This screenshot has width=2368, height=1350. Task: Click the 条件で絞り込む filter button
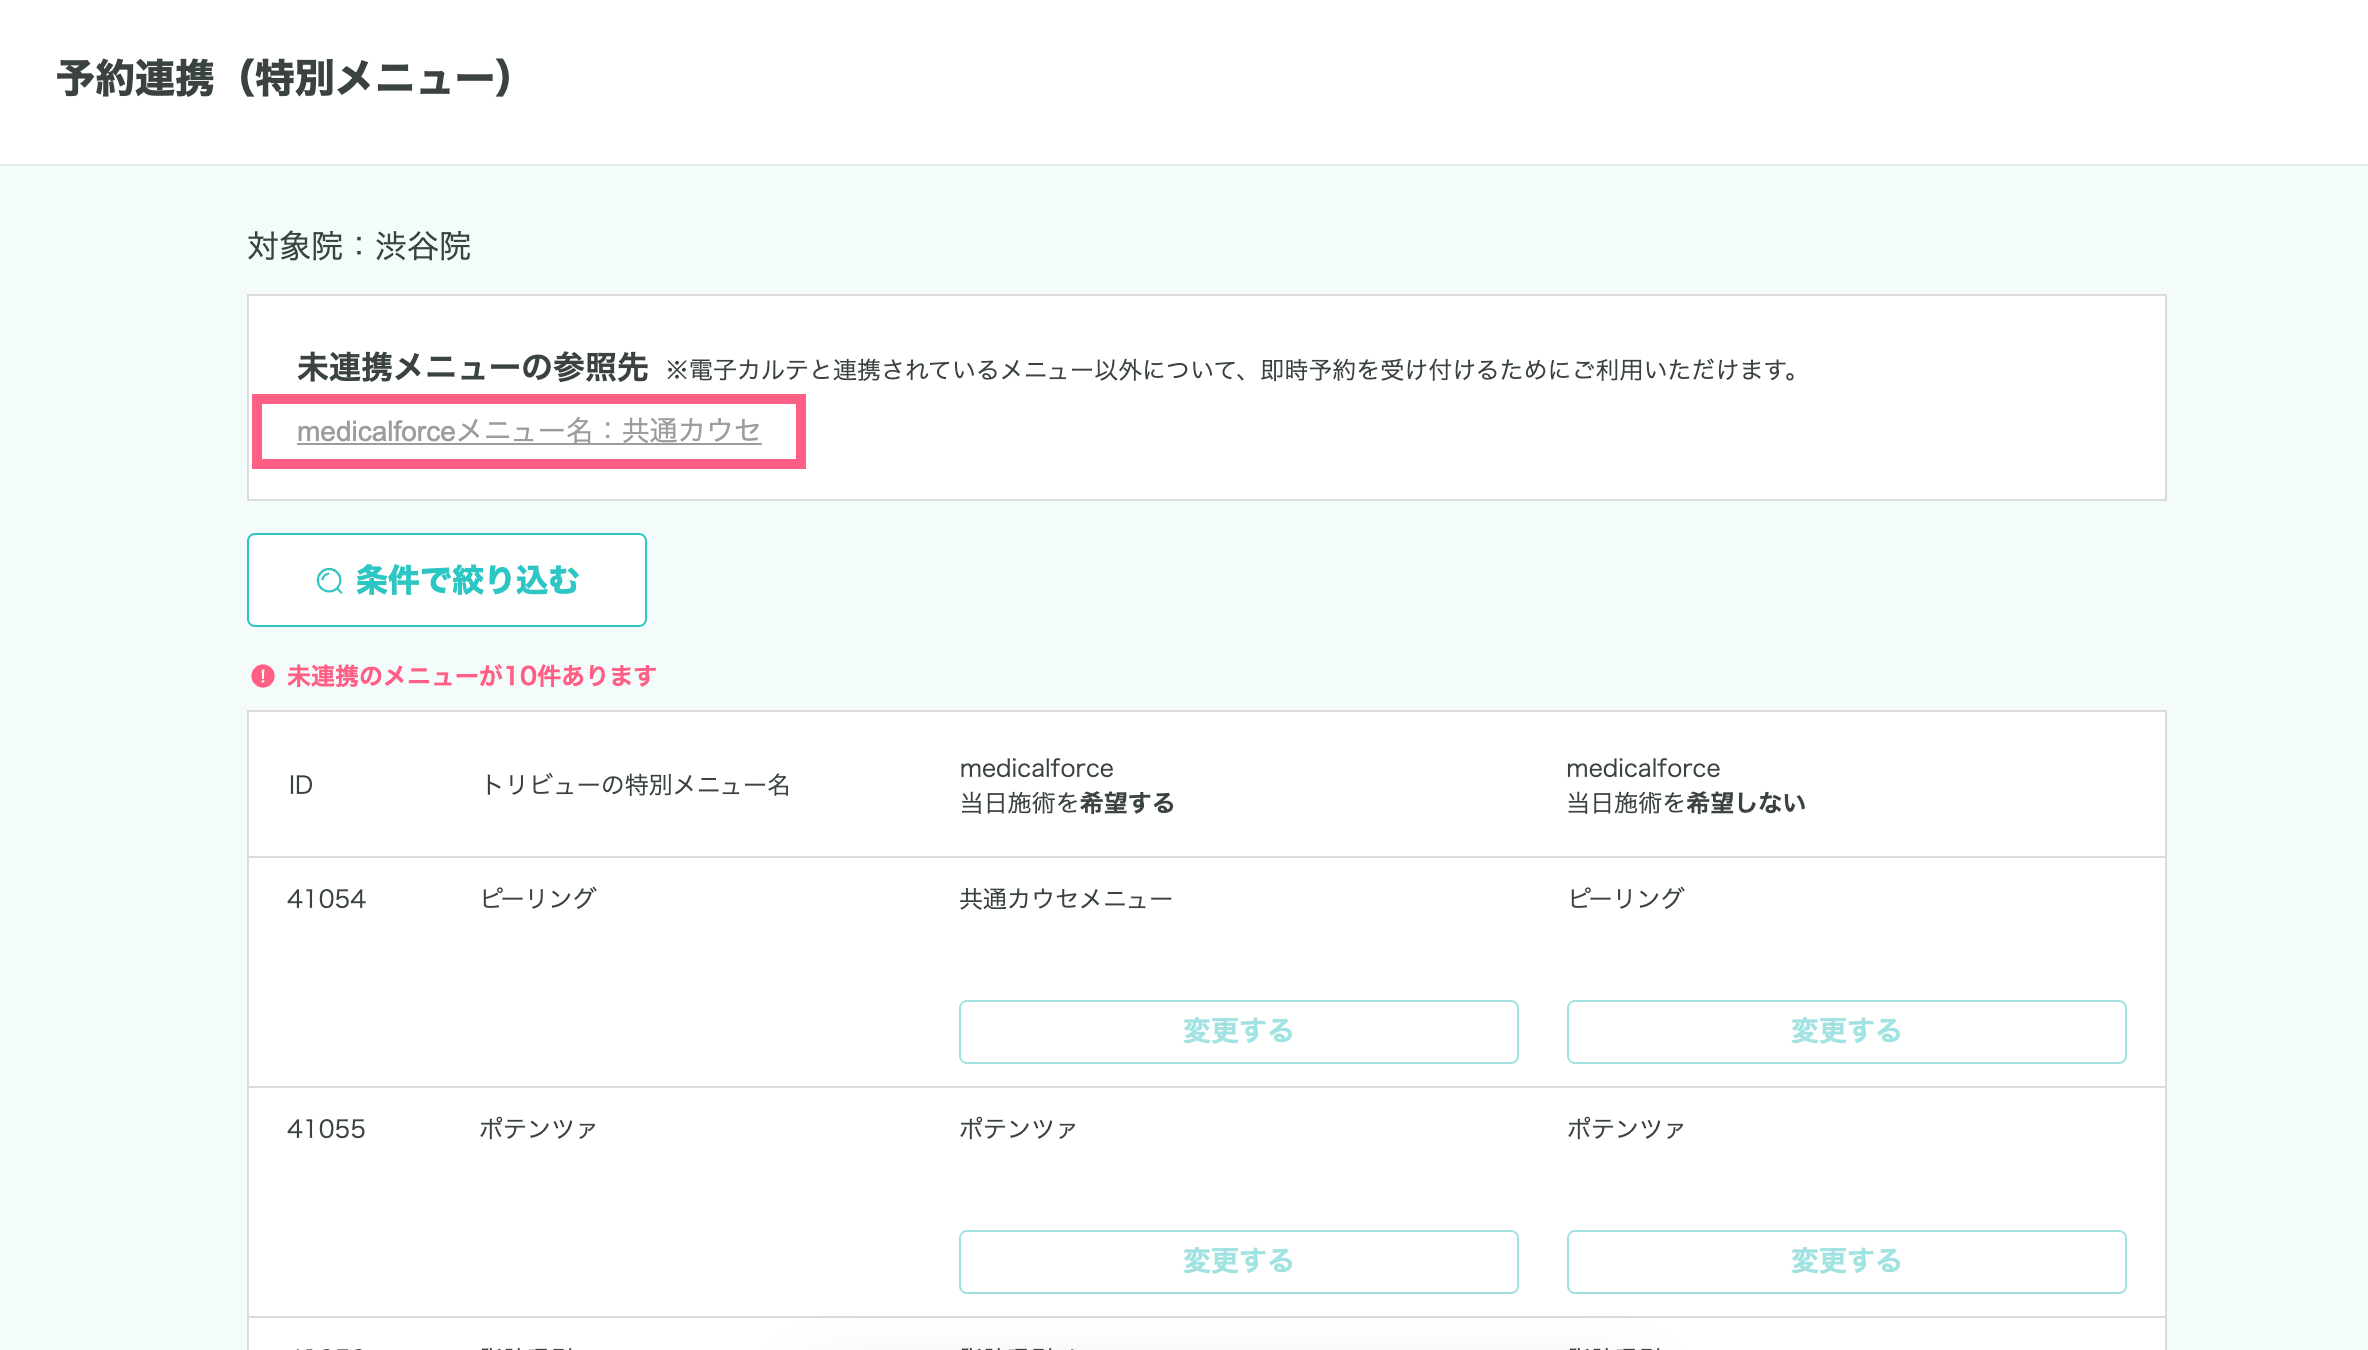click(x=447, y=580)
